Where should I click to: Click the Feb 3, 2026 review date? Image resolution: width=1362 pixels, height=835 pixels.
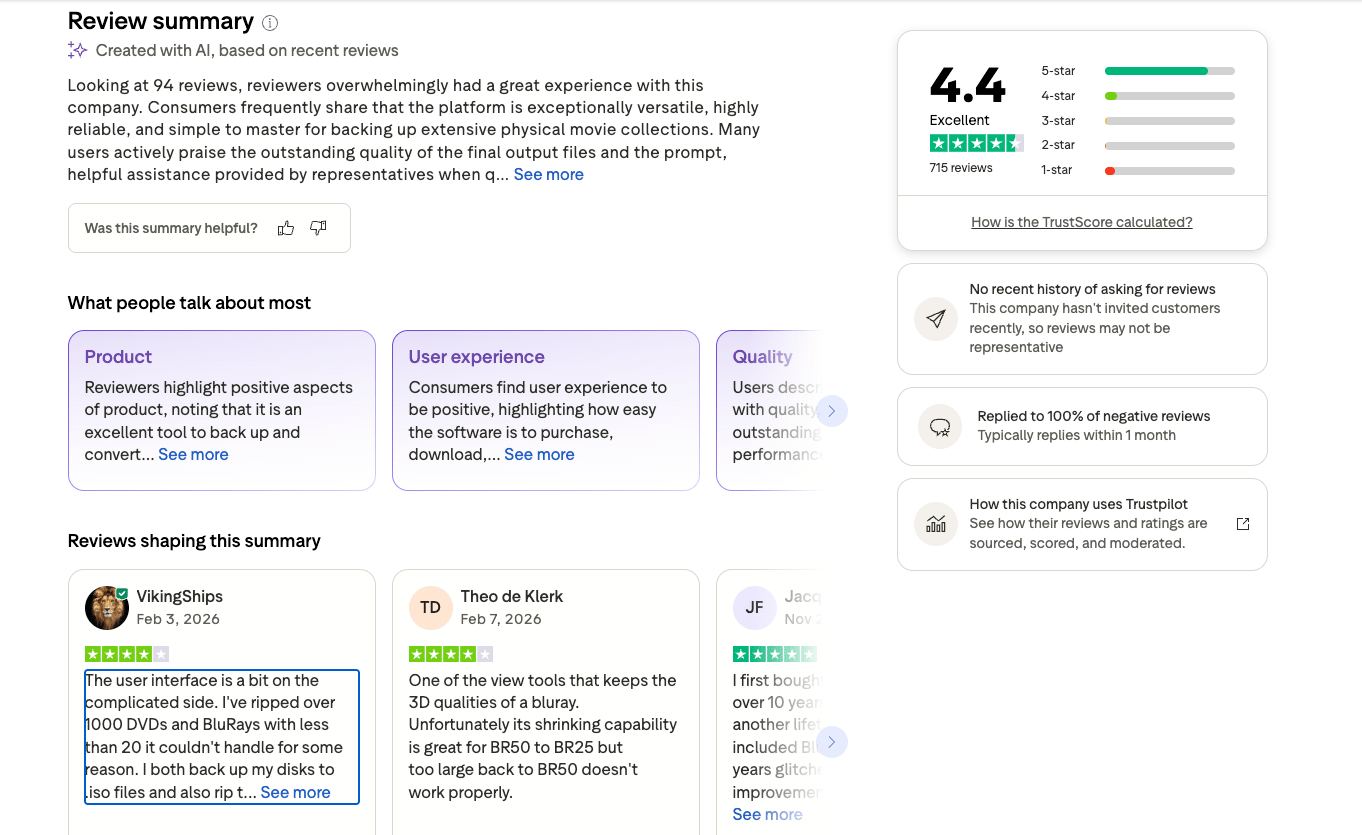178,619
